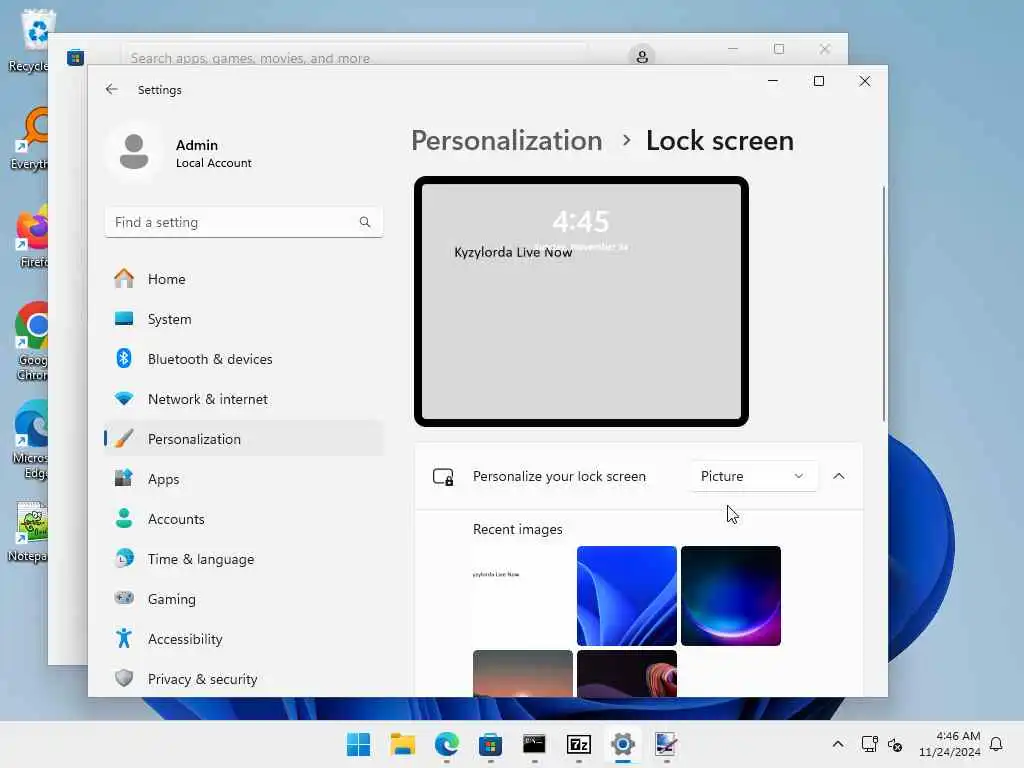Screen dimensions: 1024x768
Task: Click Personalization breadcrumb link
Action: pyautogui.click(x=507, y=140)
